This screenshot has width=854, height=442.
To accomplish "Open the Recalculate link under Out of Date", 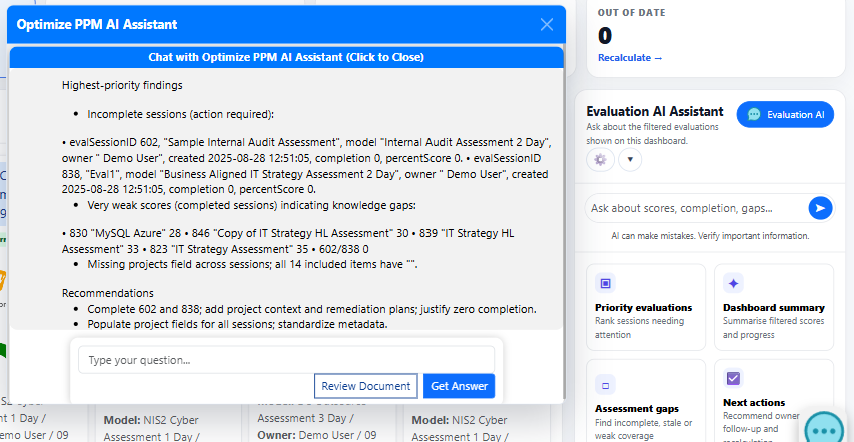I will [x=630, y=58].
